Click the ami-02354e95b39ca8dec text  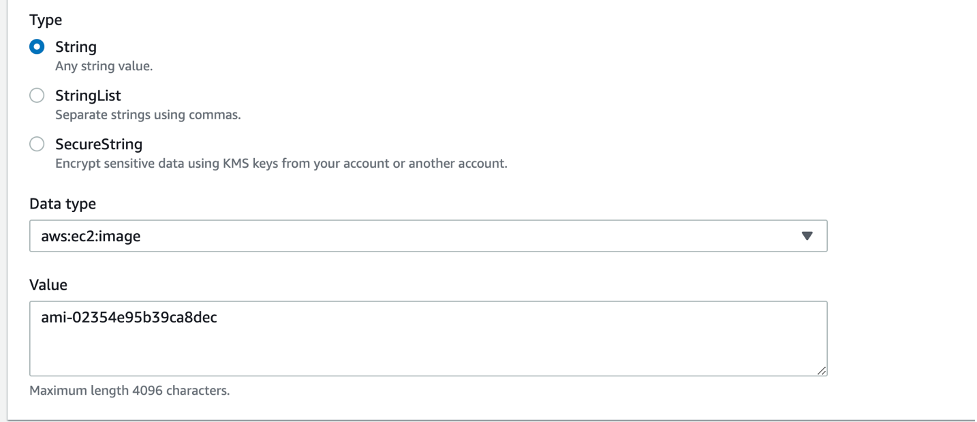click(125, 317)
